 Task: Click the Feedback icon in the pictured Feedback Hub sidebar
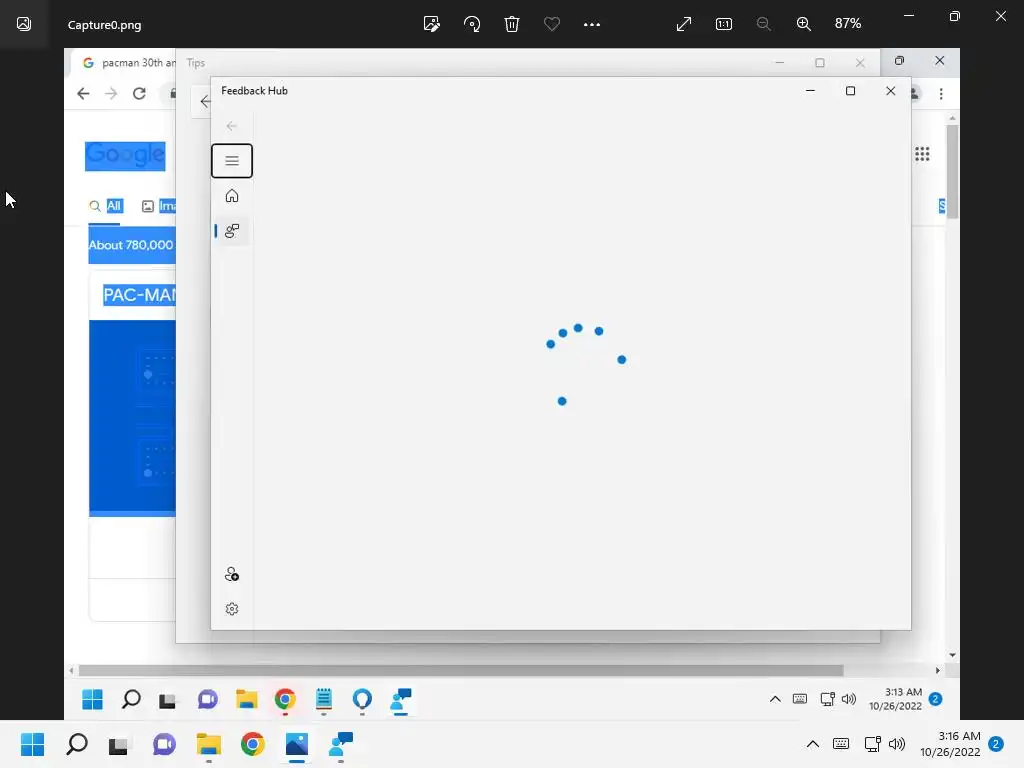(232, 231)
